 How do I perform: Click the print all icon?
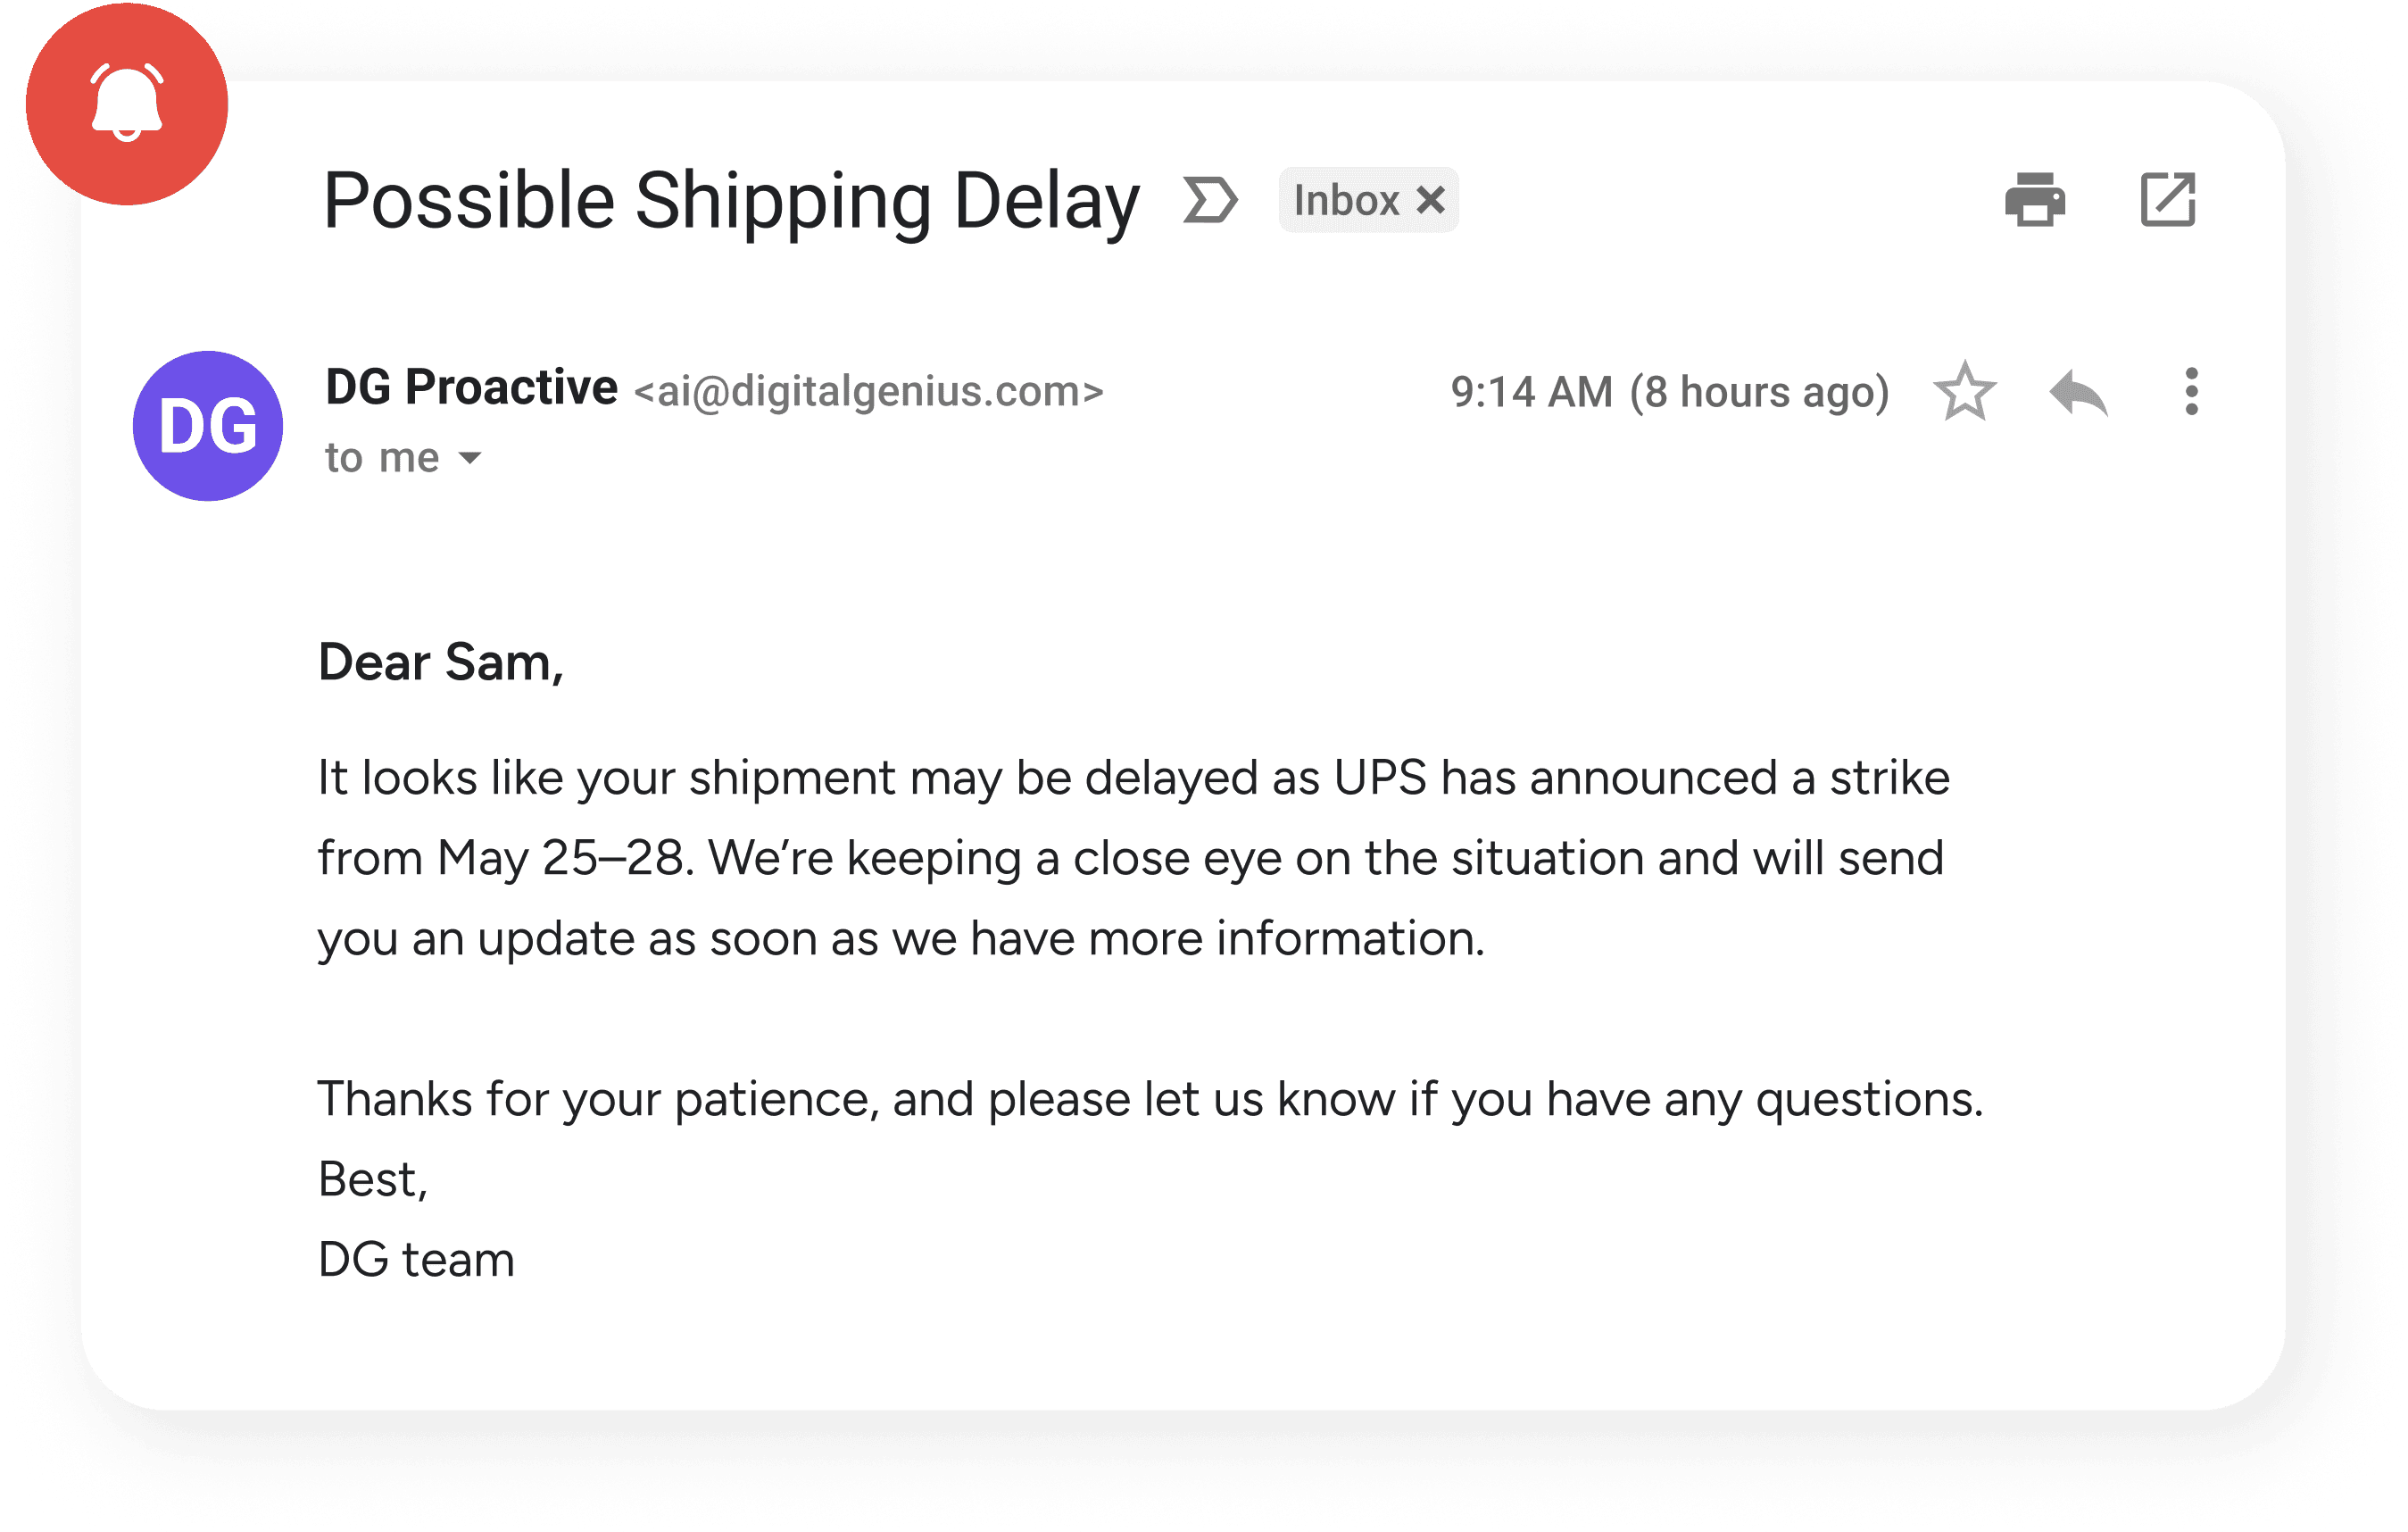point(2034,199)
